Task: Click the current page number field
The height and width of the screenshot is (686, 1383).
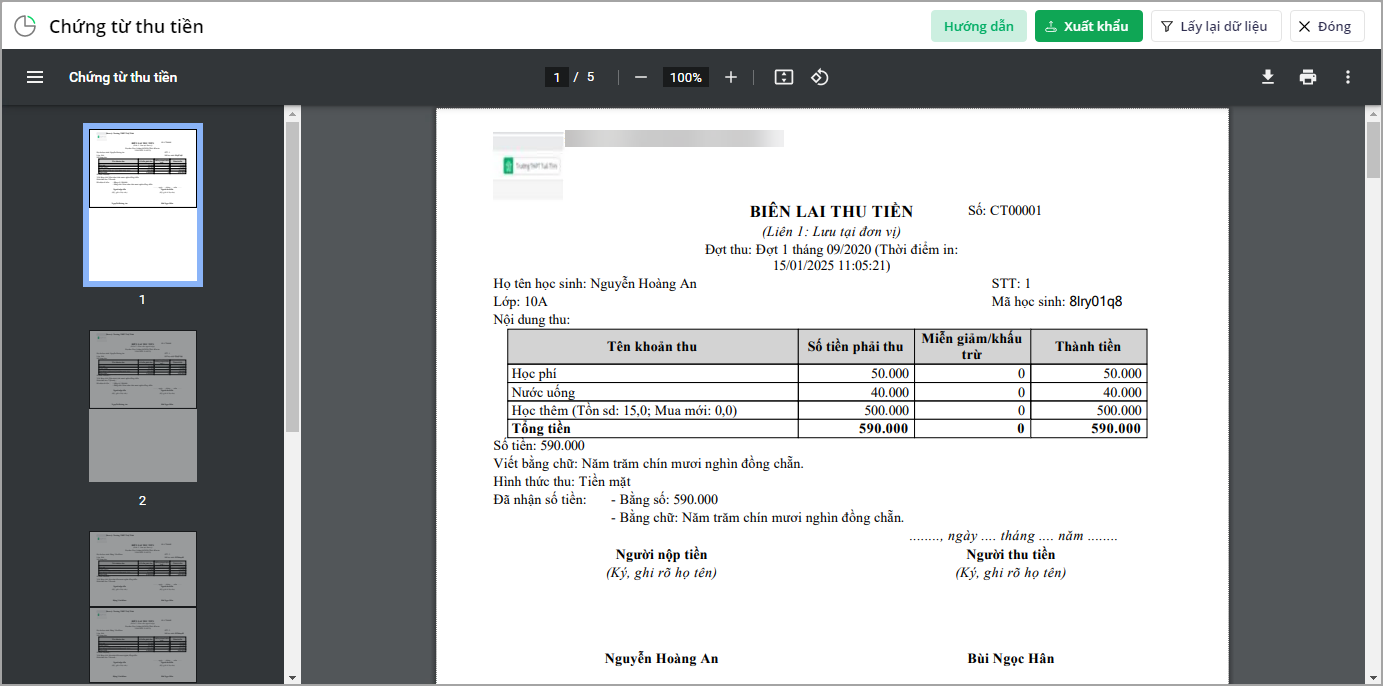Action: tap(557, 77)
